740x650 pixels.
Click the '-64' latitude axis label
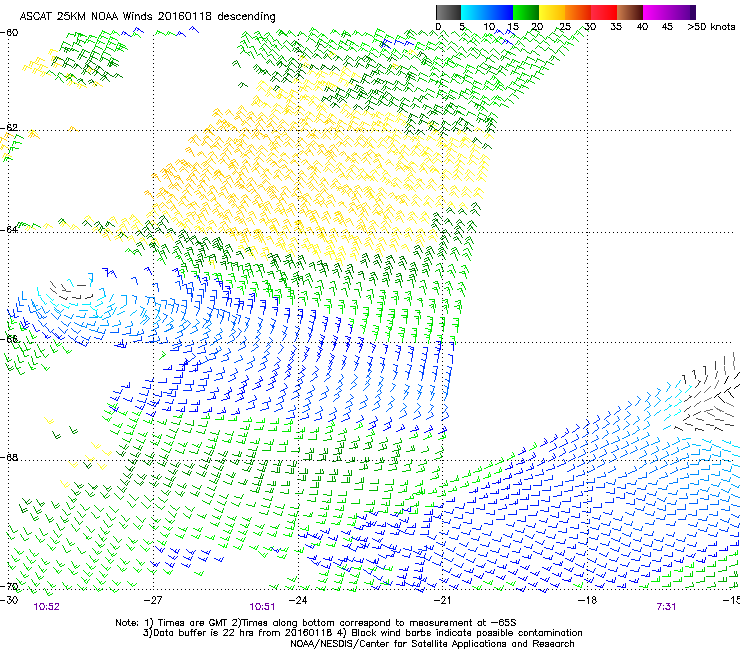9,229
